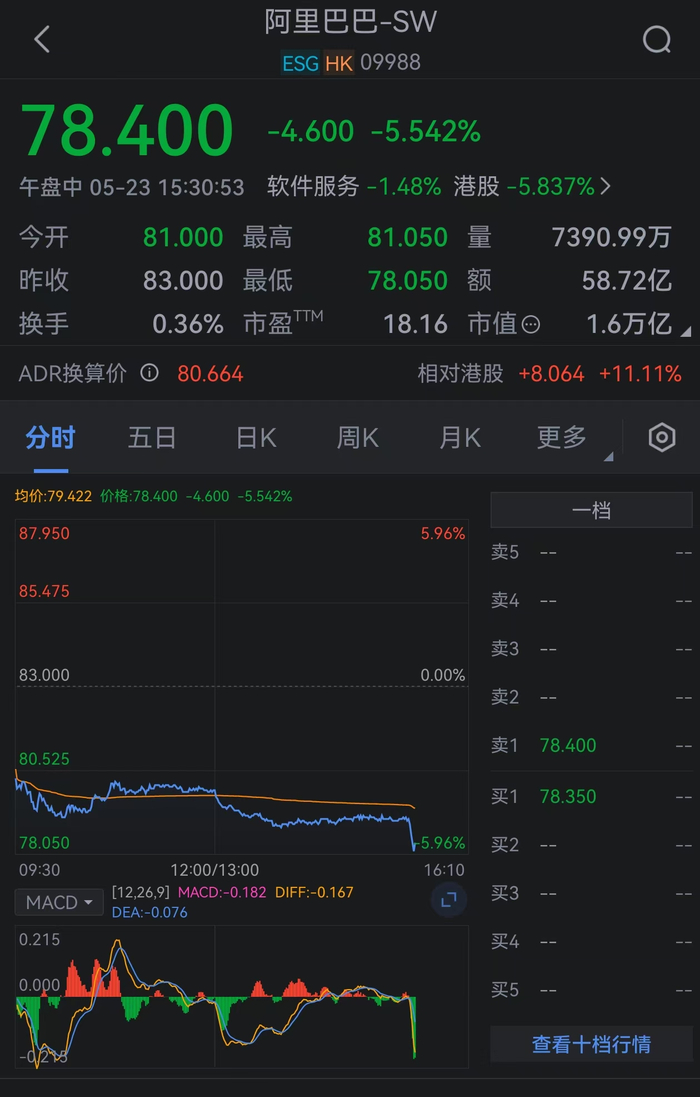Tap the 昨收 value 83.000
Screen dimensions: 700x1097
pos(183,281)
